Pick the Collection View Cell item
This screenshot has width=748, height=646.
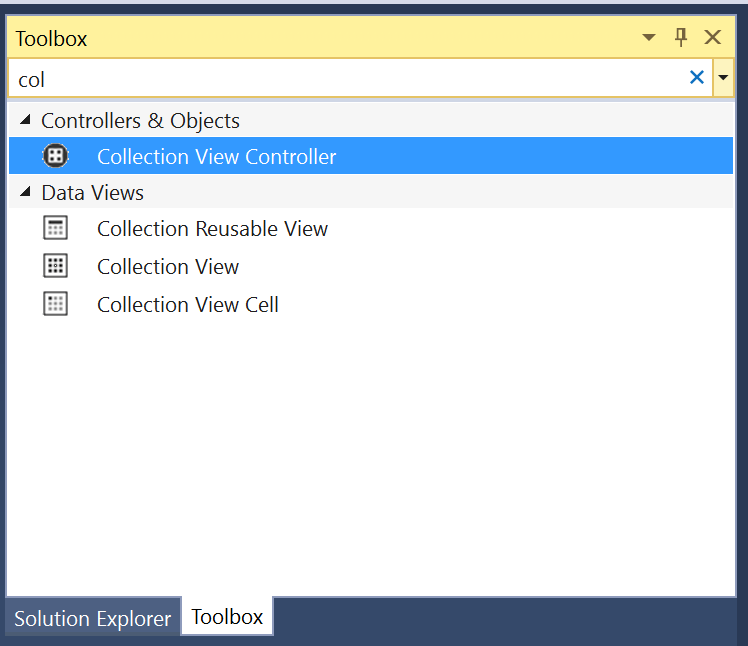pyautogui.click(x=371, y=304)
